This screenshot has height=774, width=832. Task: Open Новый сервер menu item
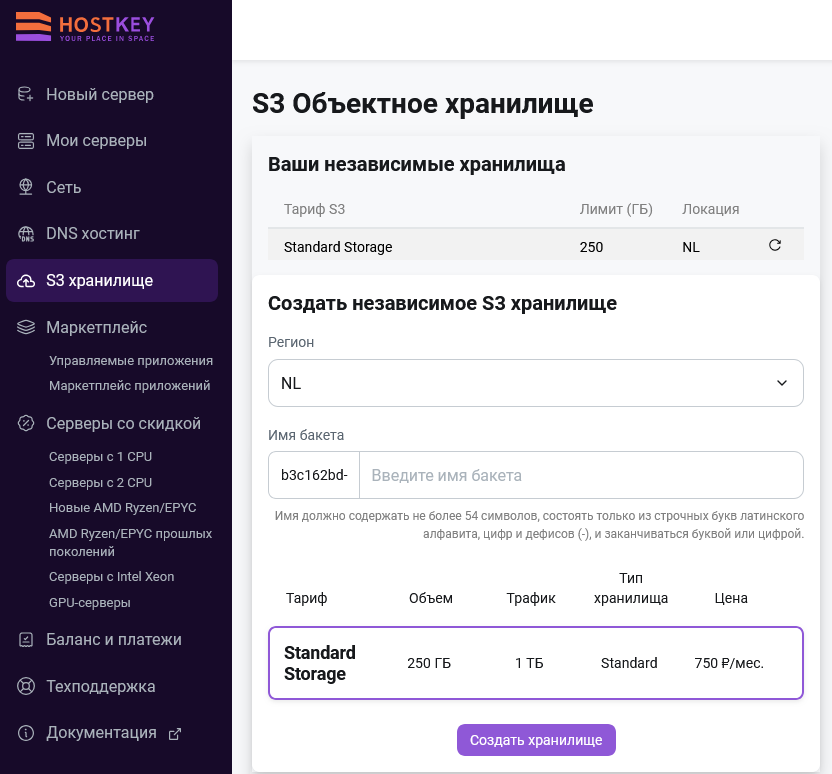coord(100,94)
